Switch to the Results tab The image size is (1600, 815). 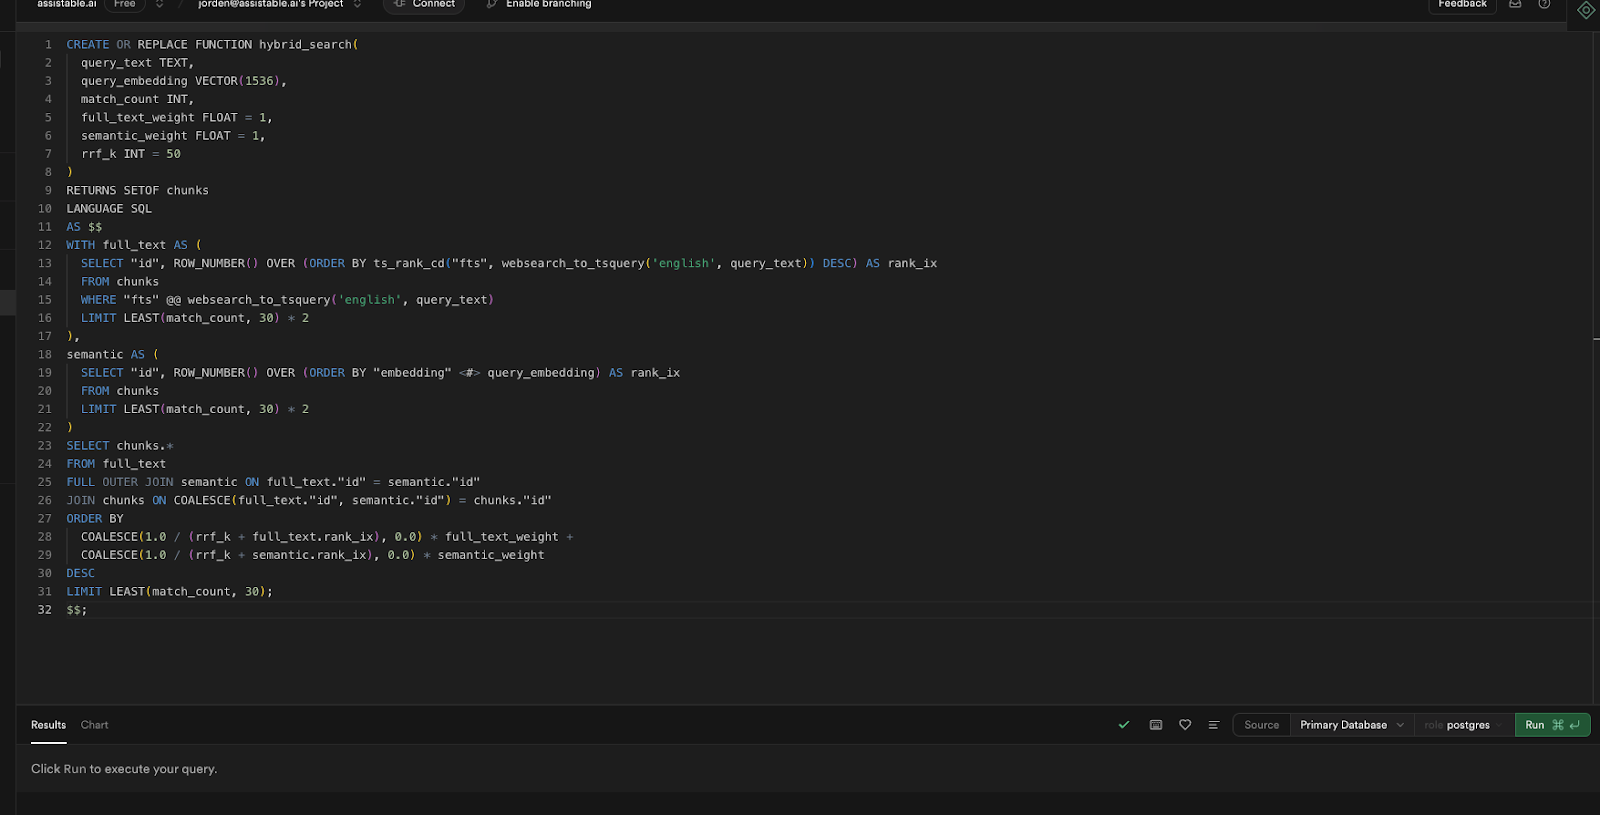click(48, 725)
